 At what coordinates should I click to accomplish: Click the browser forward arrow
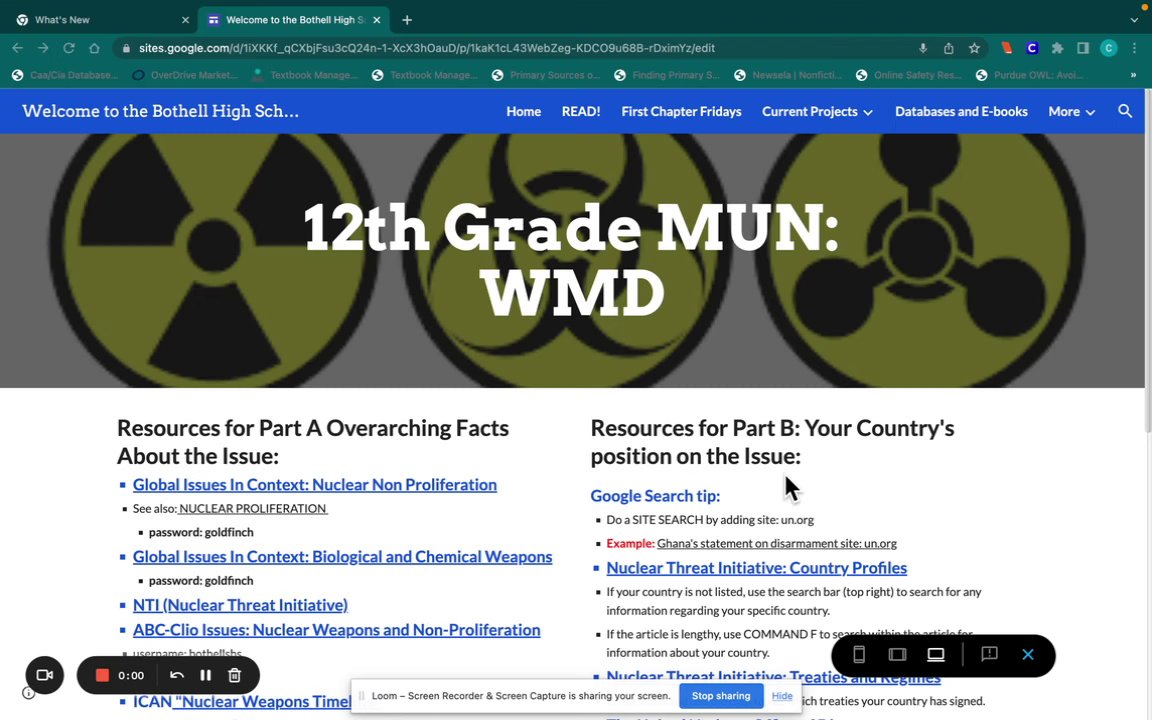pyautogui.click(x=43, y=48)
